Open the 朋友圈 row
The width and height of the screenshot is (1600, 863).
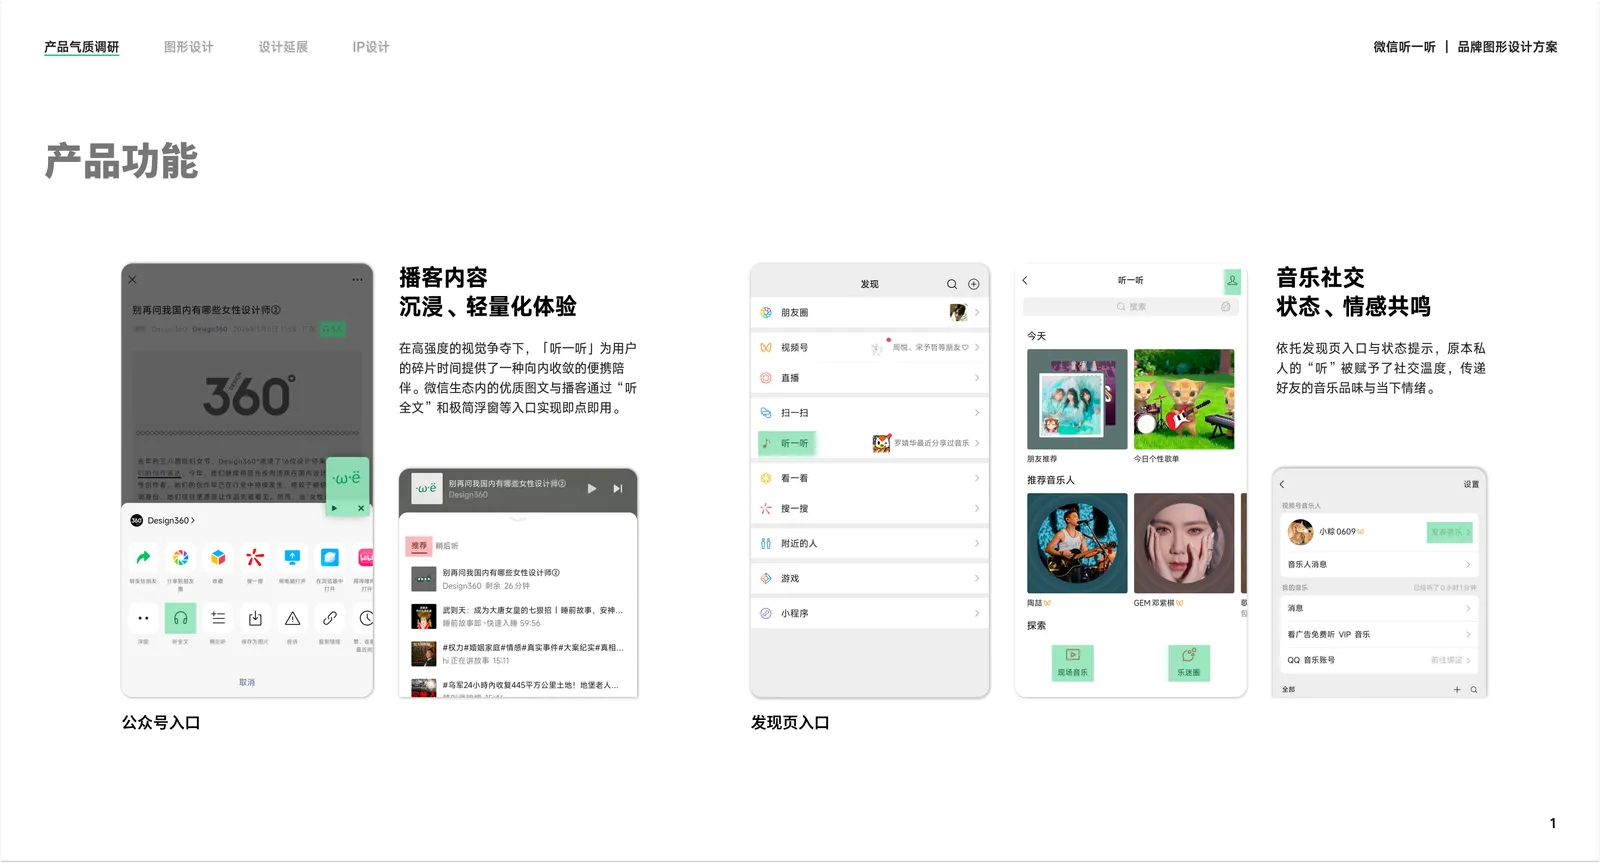870,313
